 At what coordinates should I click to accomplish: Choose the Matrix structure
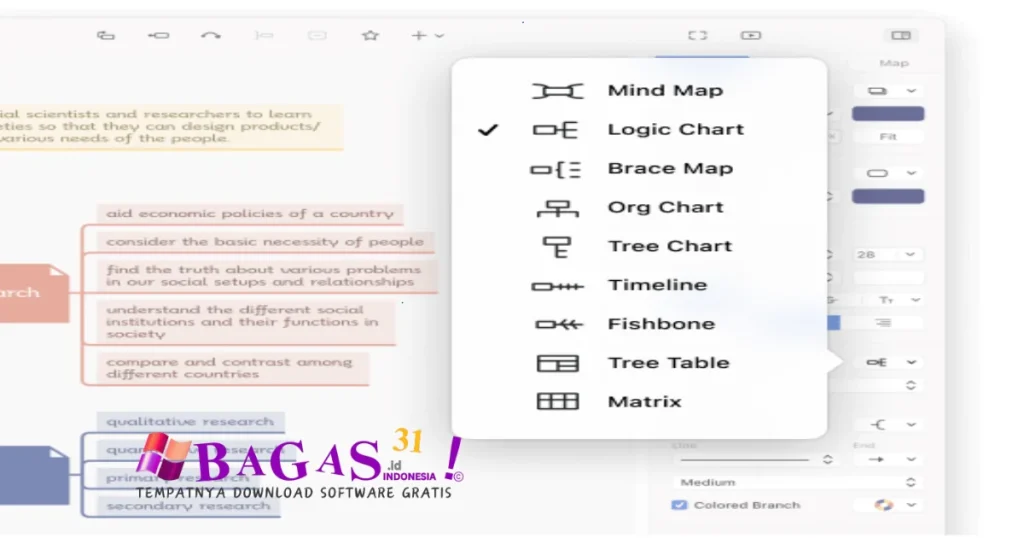point(639,402)
